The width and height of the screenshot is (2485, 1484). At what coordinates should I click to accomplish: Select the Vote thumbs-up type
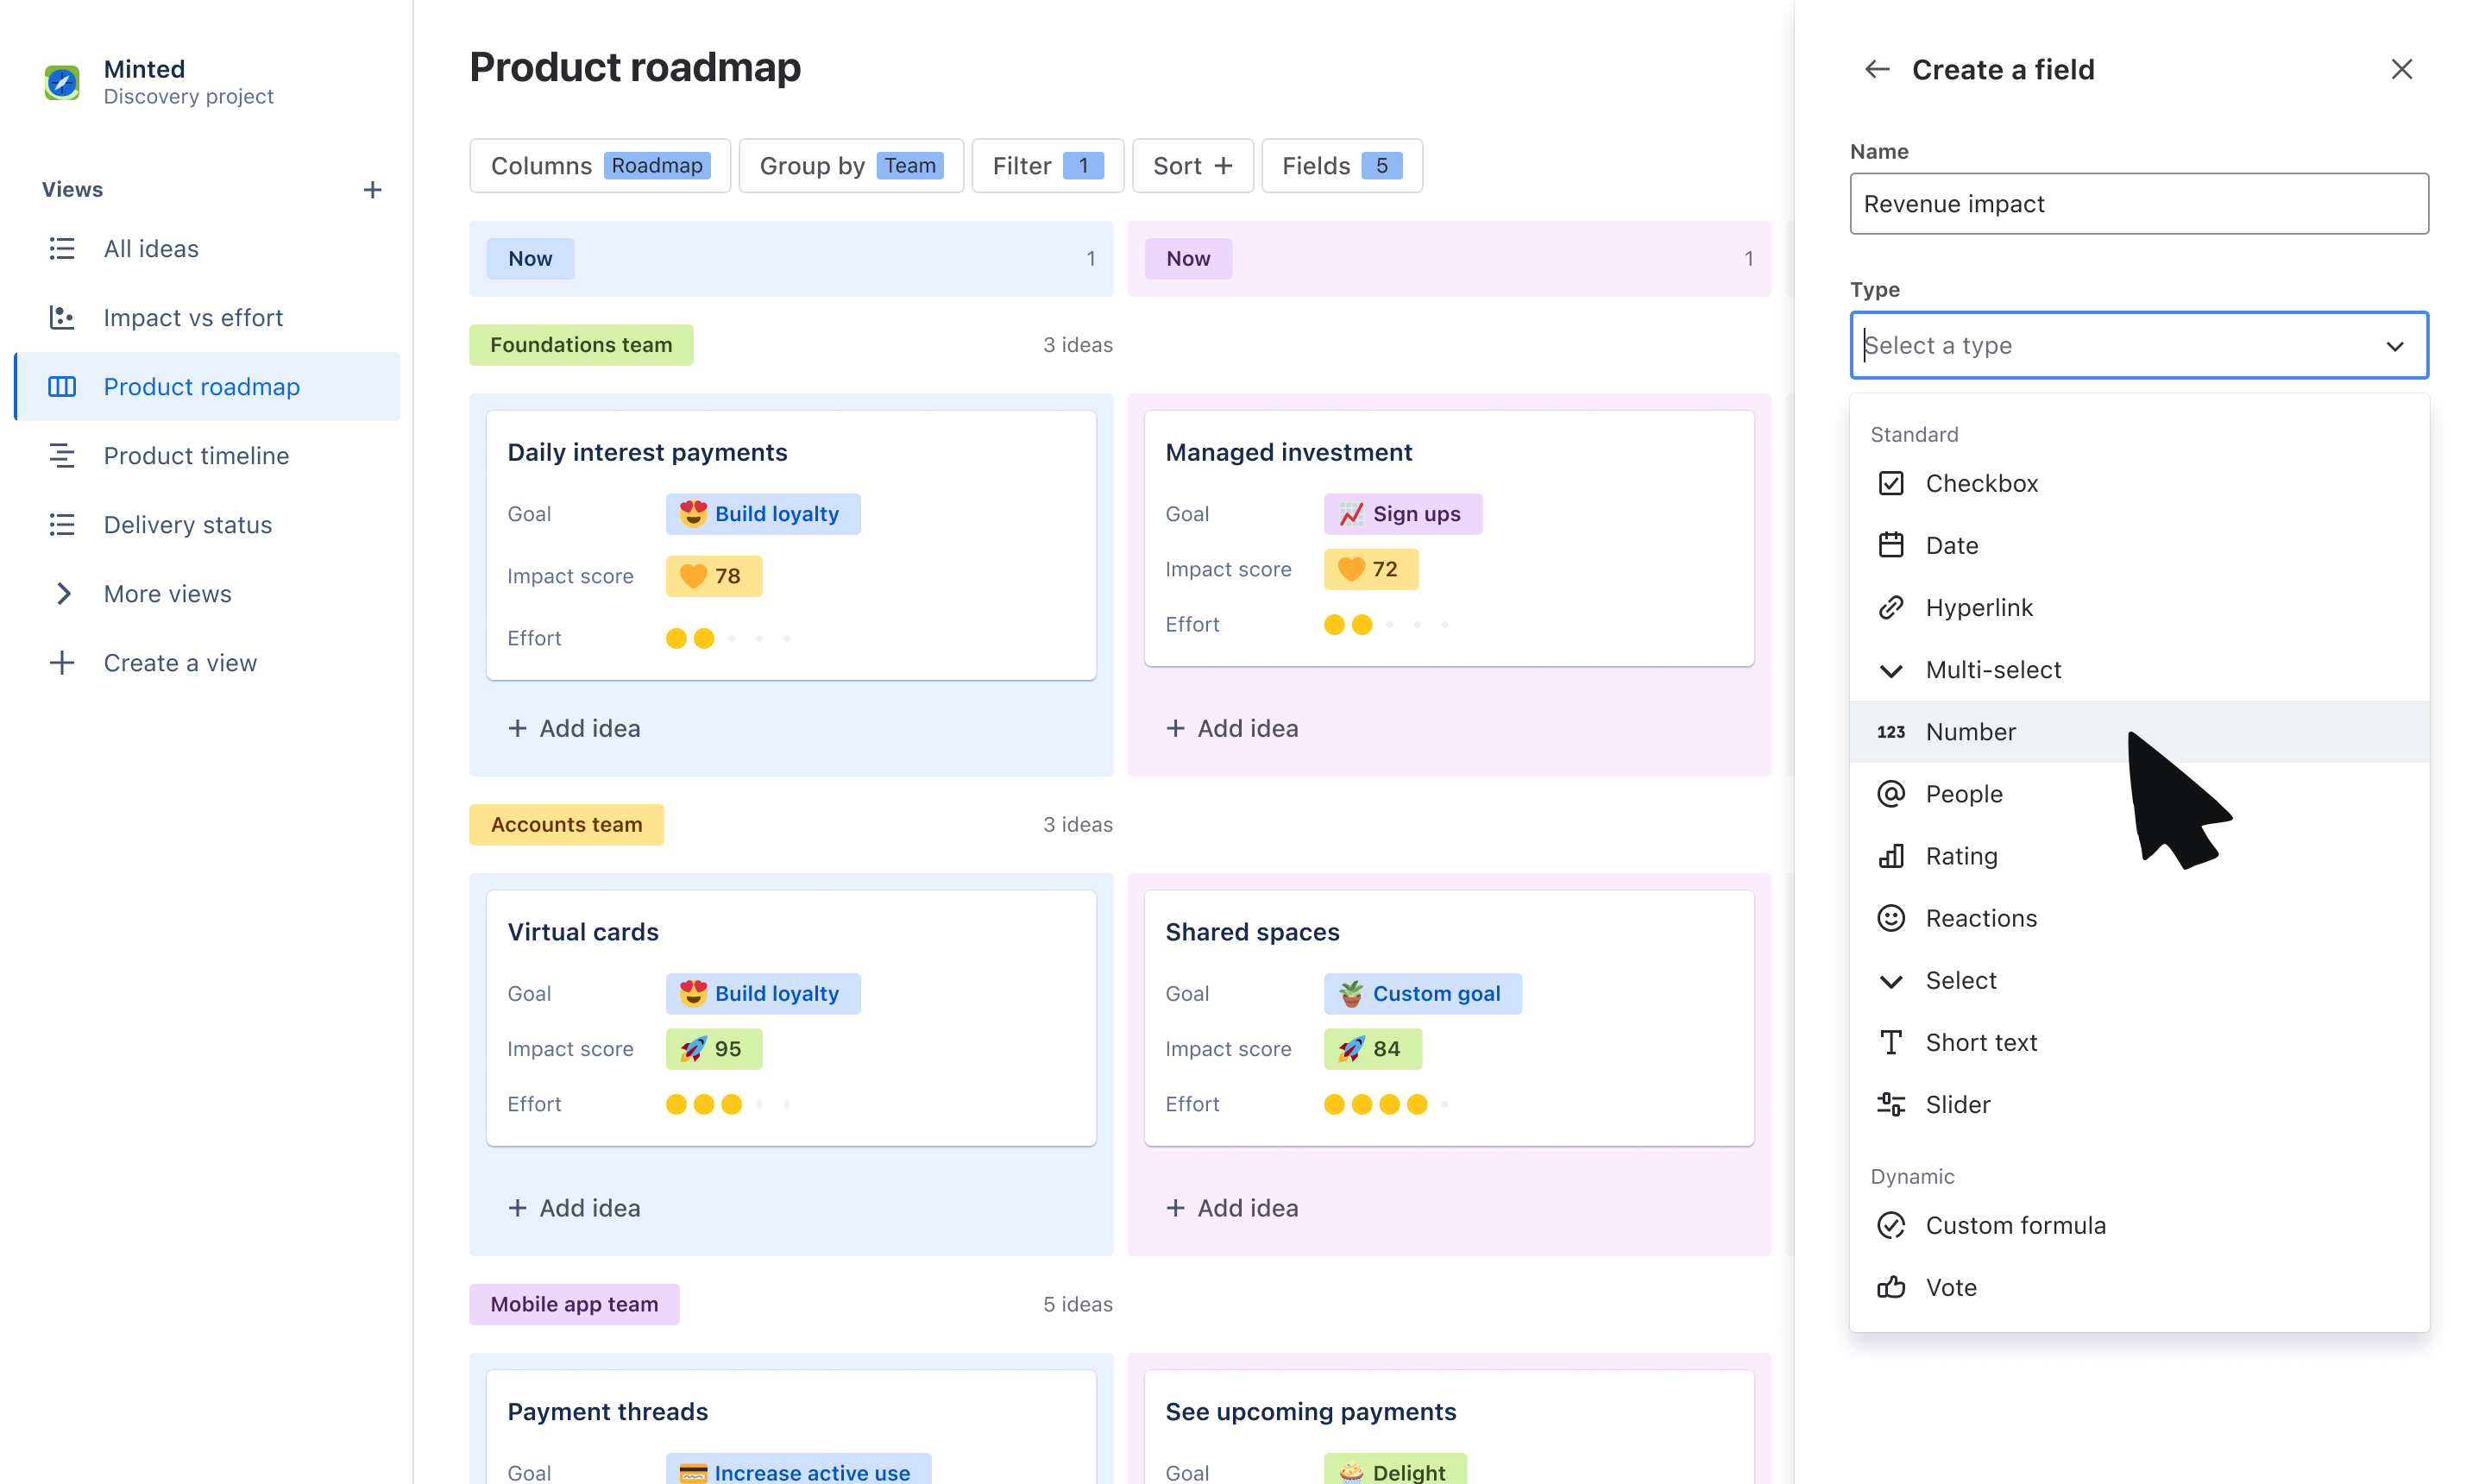click(x=1950, y=1287)
